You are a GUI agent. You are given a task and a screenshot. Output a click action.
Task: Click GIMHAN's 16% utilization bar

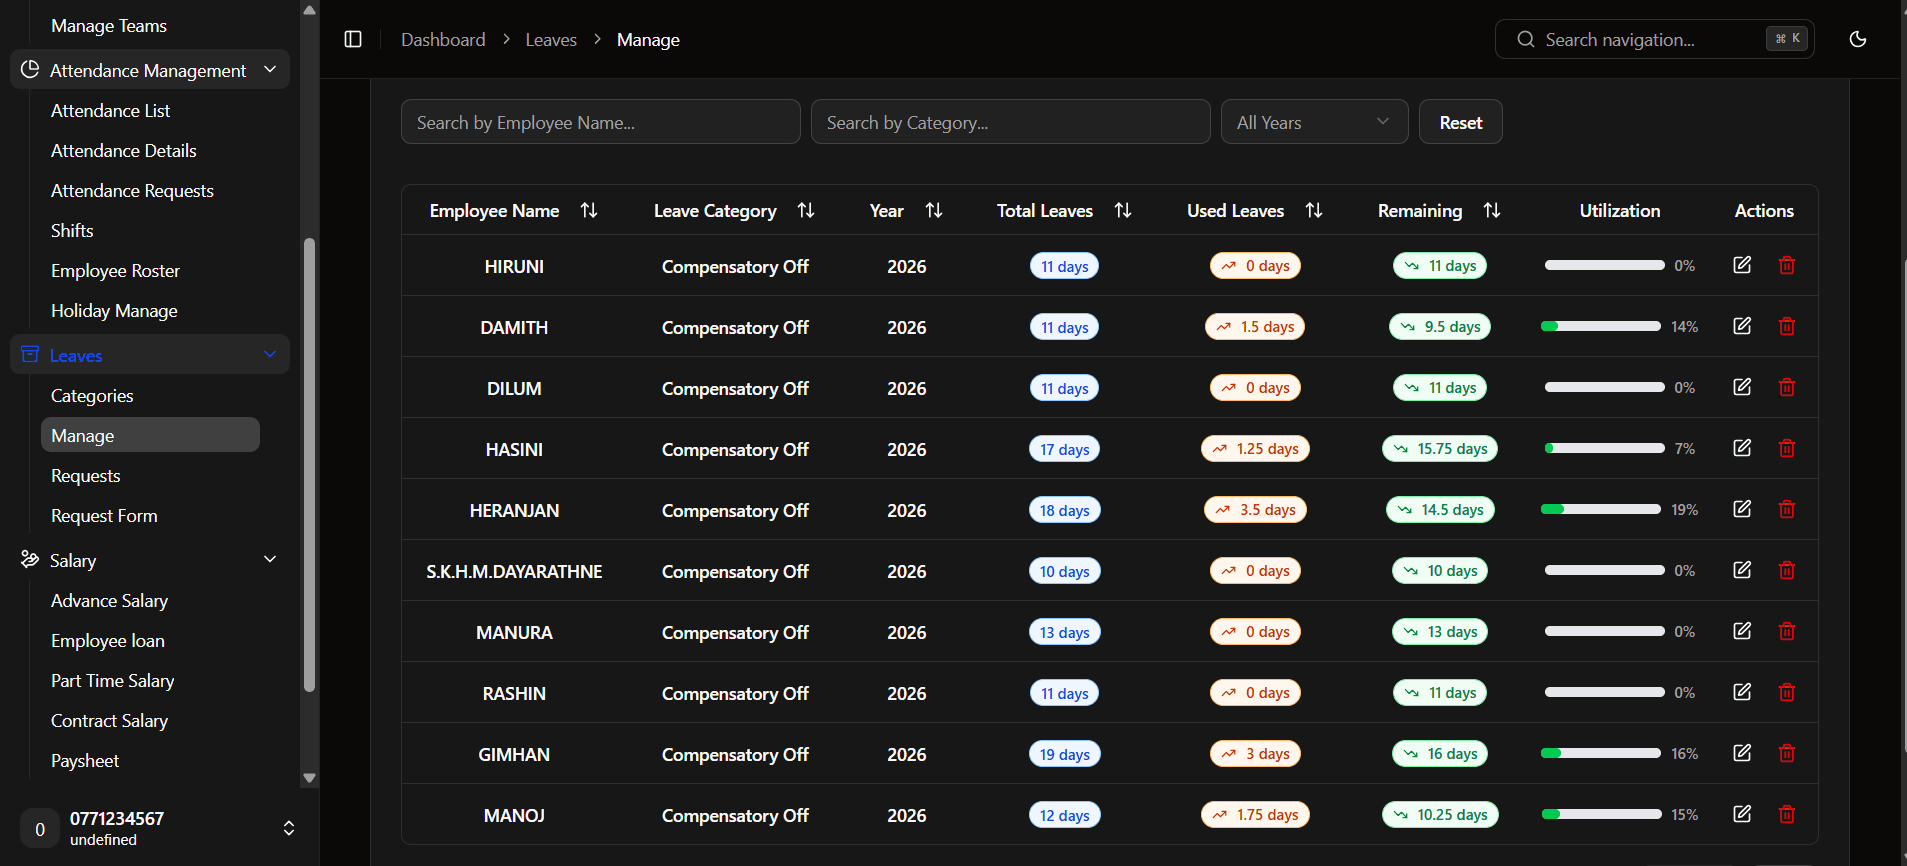point(1601,753)
